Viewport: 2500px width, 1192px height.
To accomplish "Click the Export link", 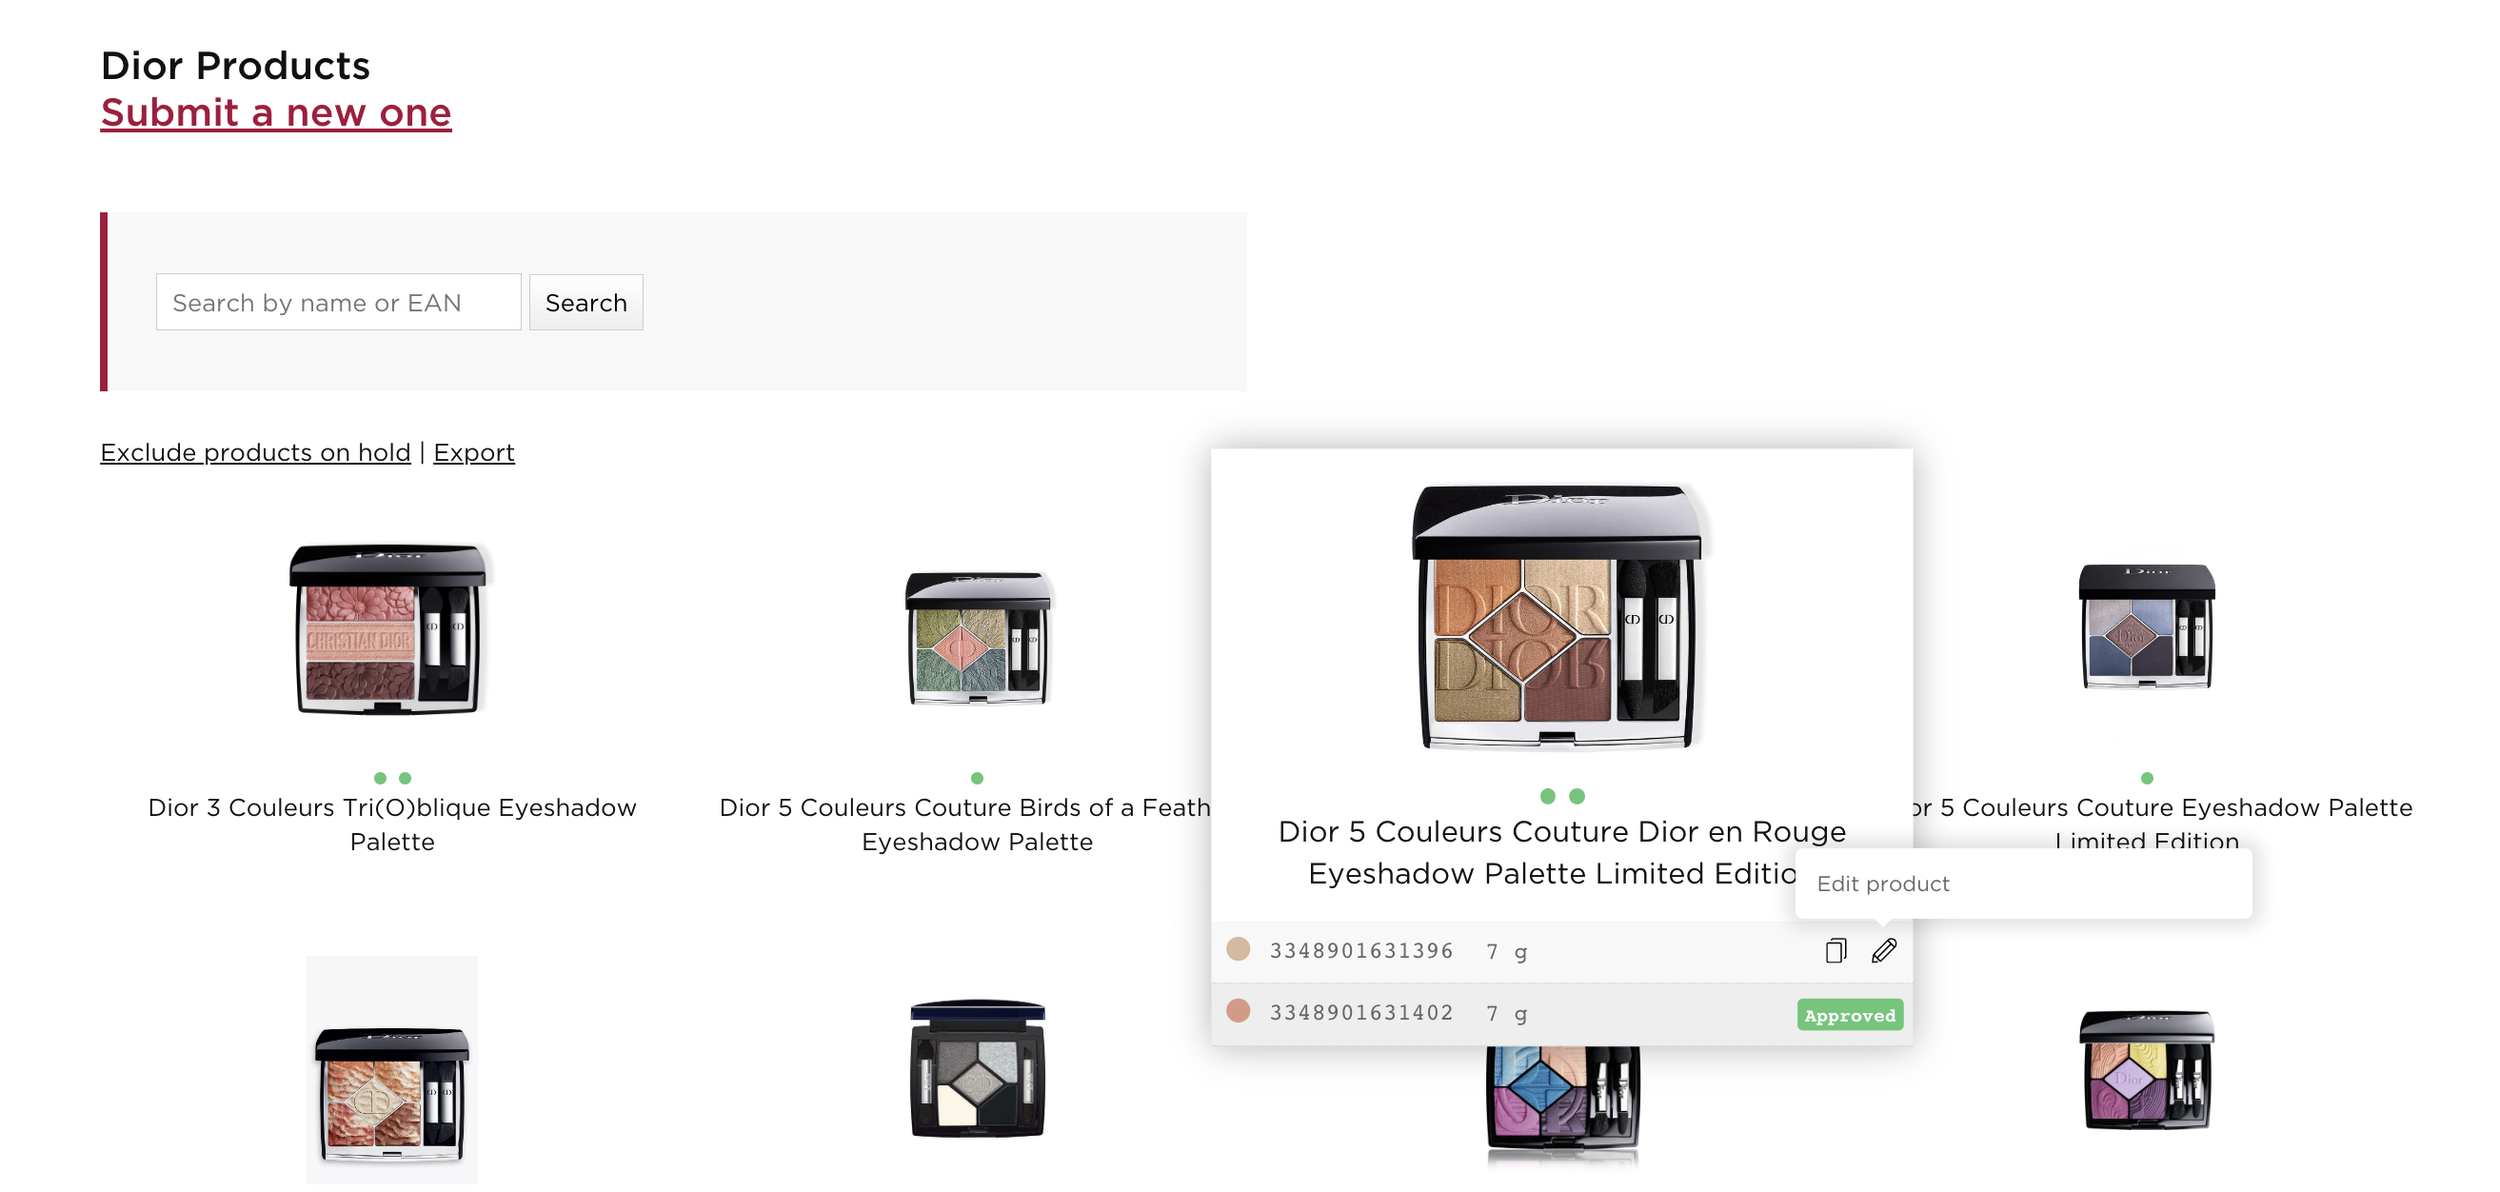I will pos(474,451).
